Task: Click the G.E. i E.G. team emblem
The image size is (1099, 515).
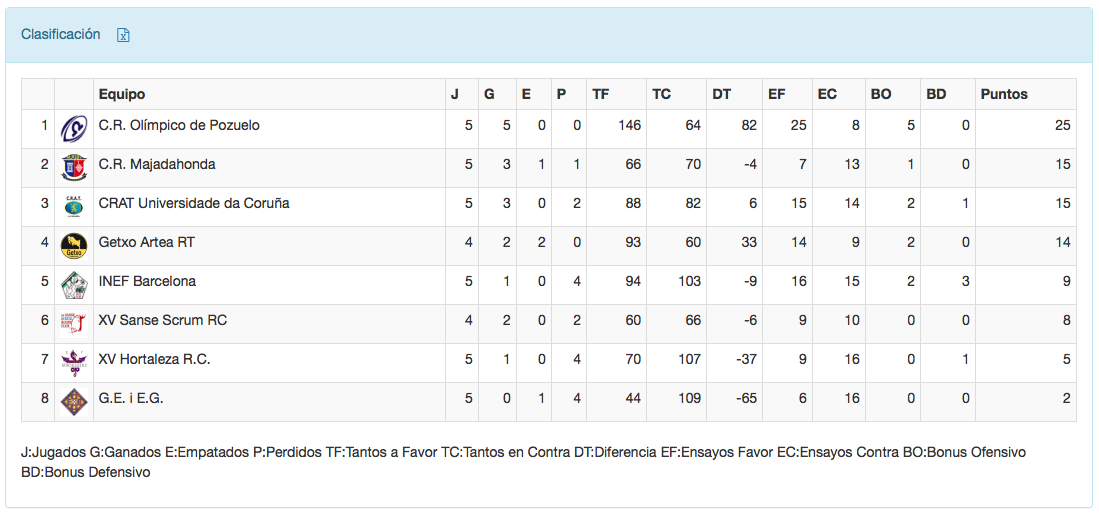Action: point(74,401)
